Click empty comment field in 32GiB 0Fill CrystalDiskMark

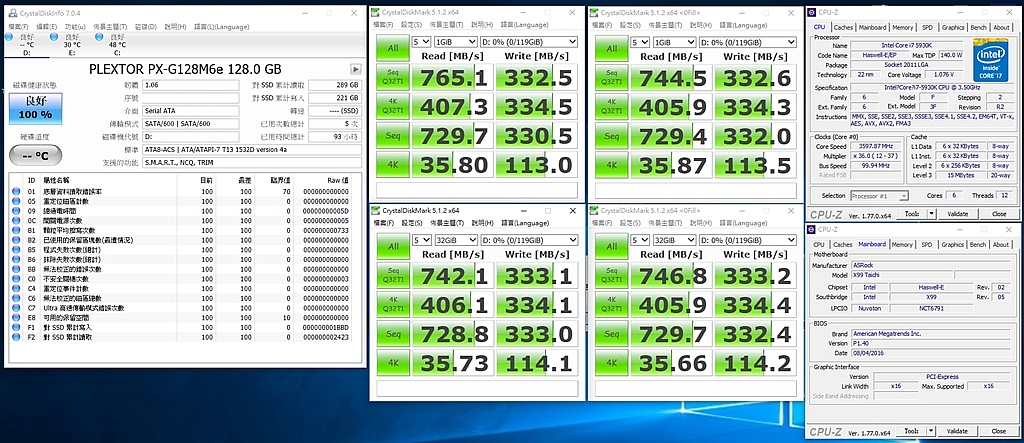(696, 388)
